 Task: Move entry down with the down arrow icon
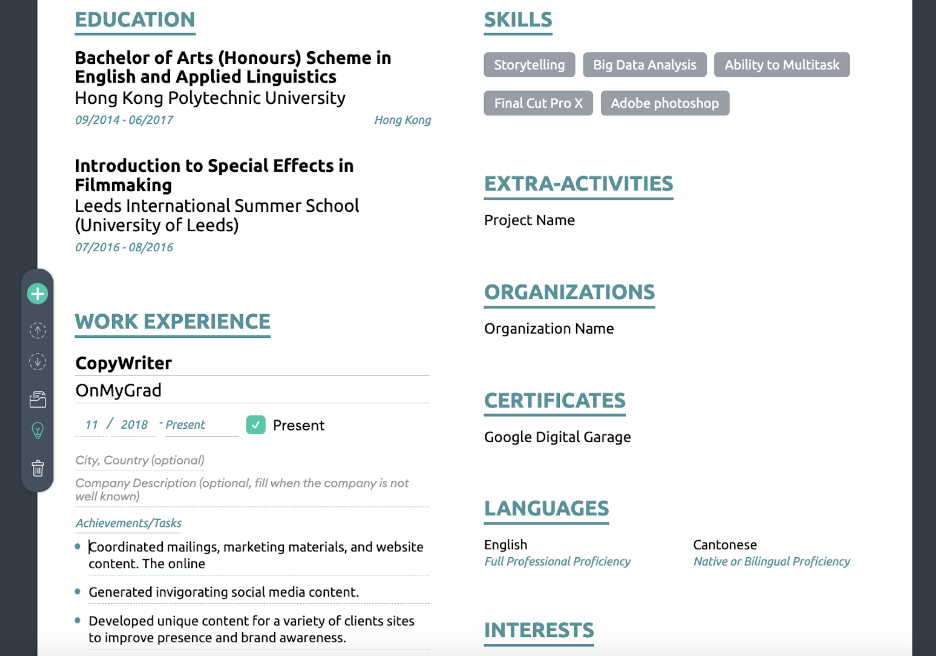[x=38, y=361]
